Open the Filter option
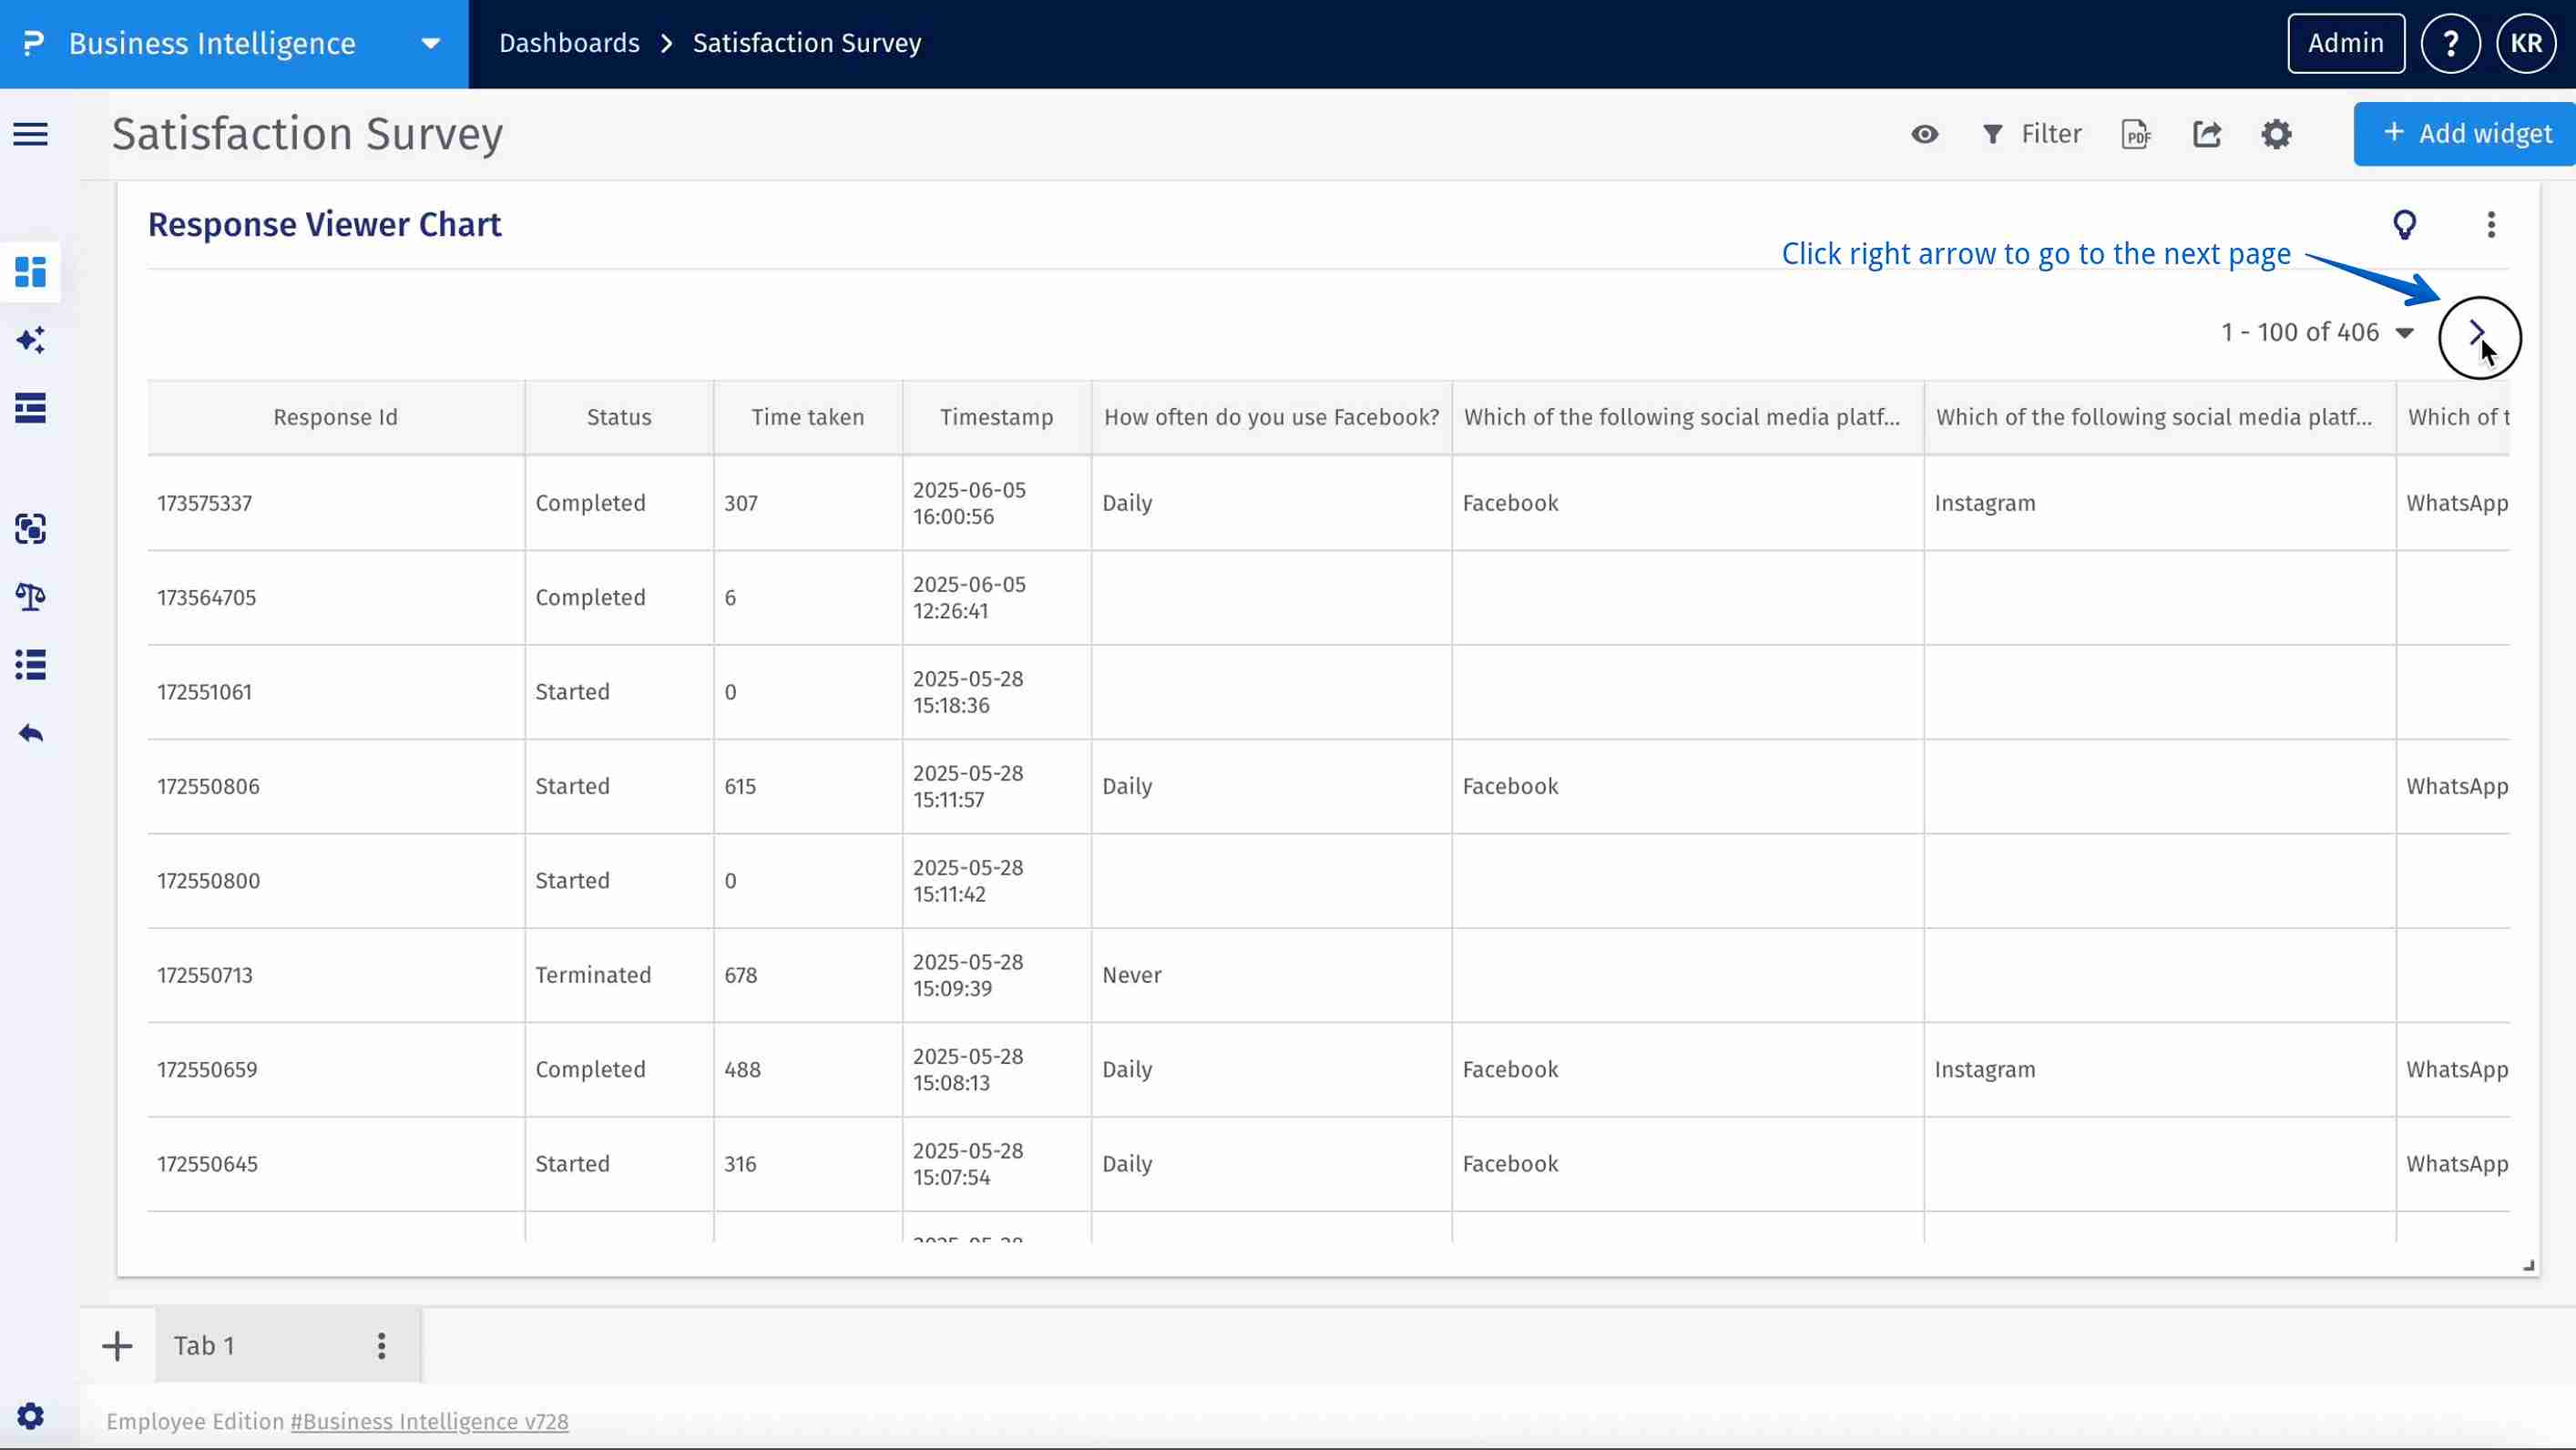Screen dimensions: 2576x1450 2032,134
